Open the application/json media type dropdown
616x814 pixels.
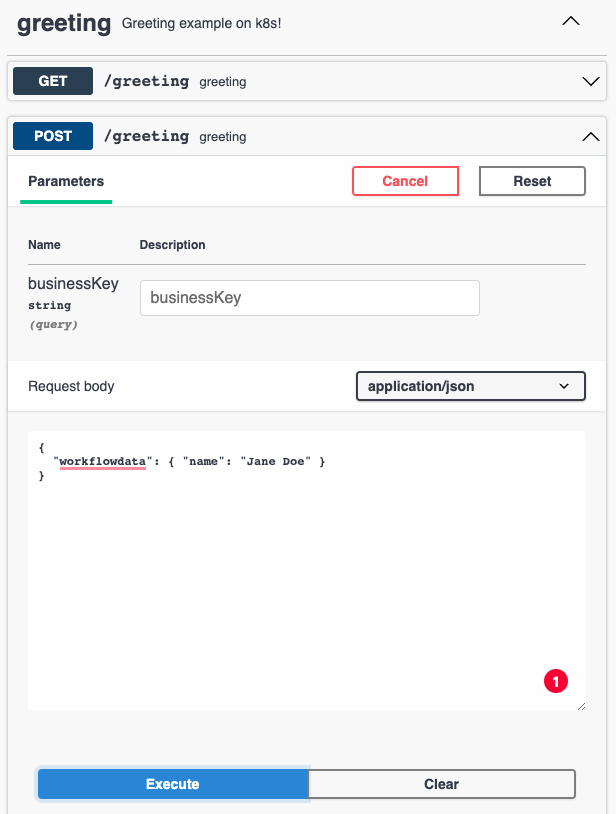(x=470, y=386)
